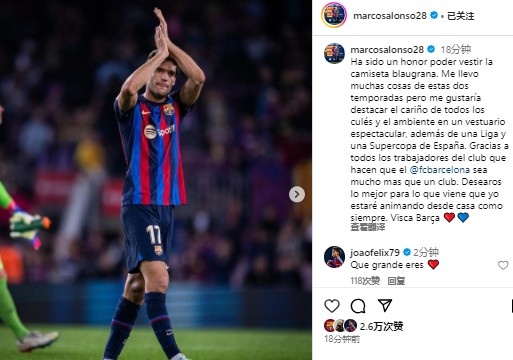Click the main post photo
513x360 pixels.
point(156,180)
